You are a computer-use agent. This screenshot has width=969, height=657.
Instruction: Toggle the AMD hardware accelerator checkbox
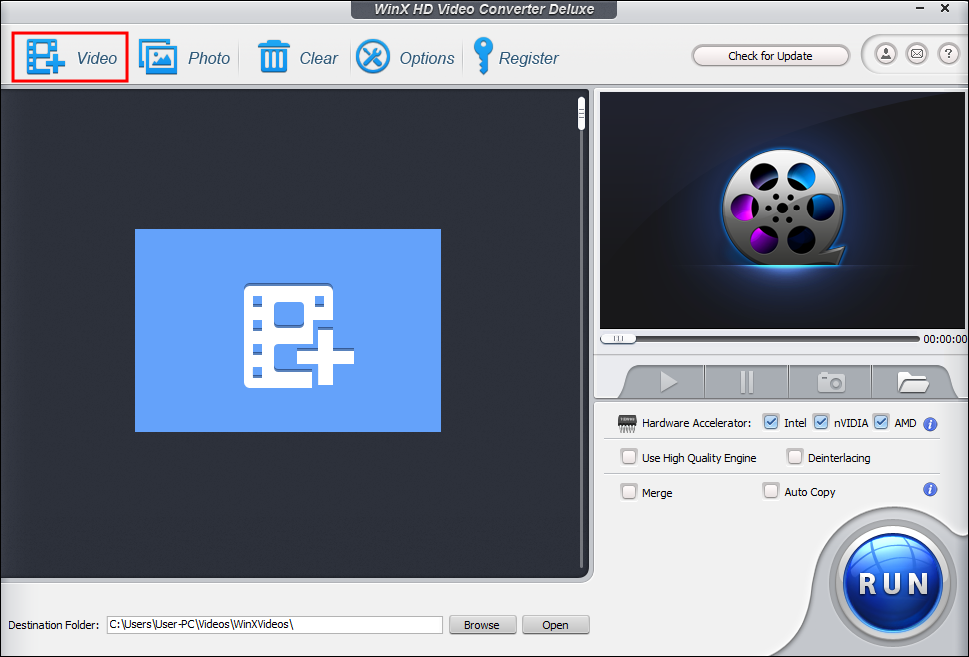[x=881, y=422]
